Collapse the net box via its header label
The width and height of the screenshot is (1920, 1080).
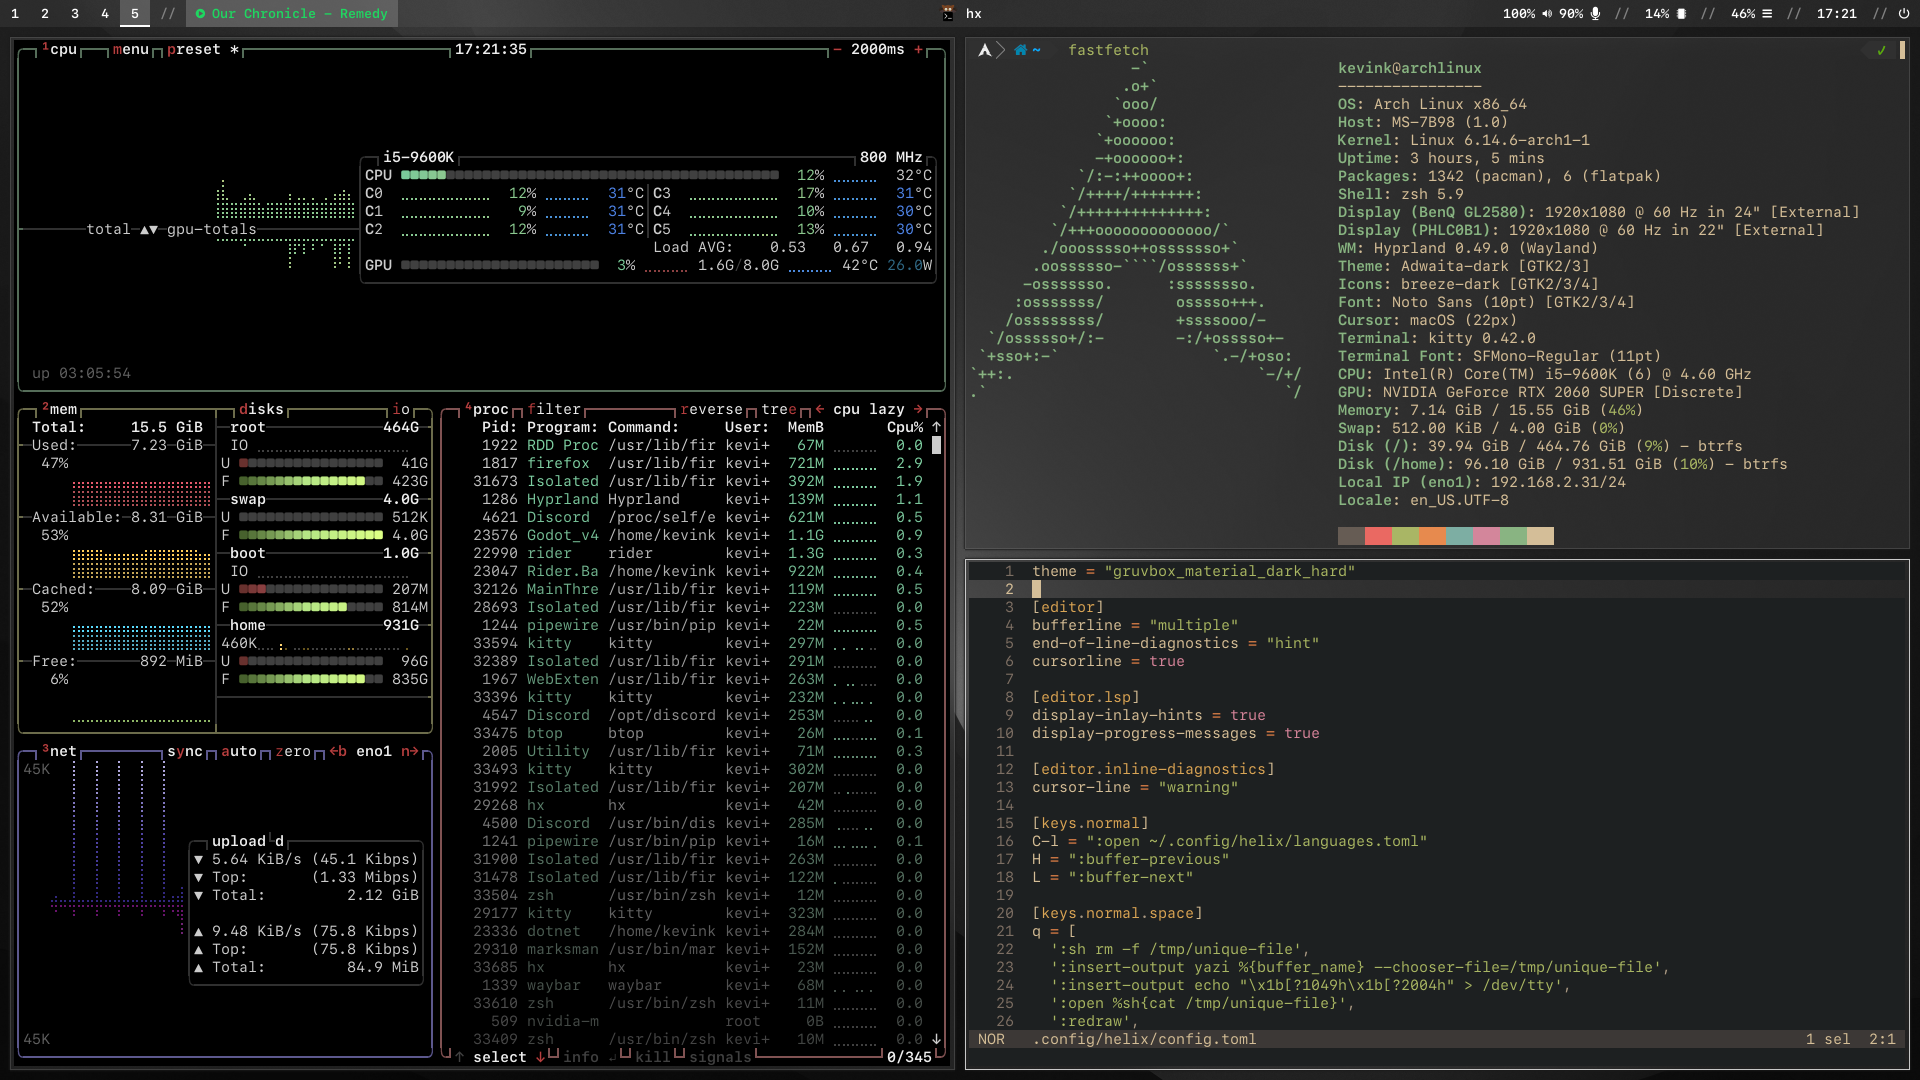60,751
